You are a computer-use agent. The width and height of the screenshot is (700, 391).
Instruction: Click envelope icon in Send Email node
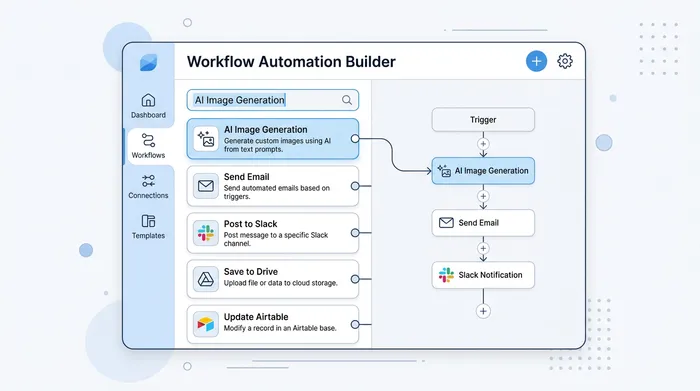coord(446,223)
